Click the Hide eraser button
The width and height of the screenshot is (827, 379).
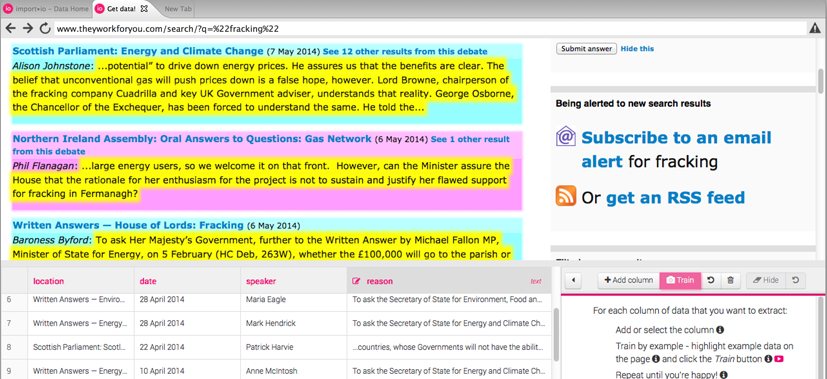(x=766, y=280)
